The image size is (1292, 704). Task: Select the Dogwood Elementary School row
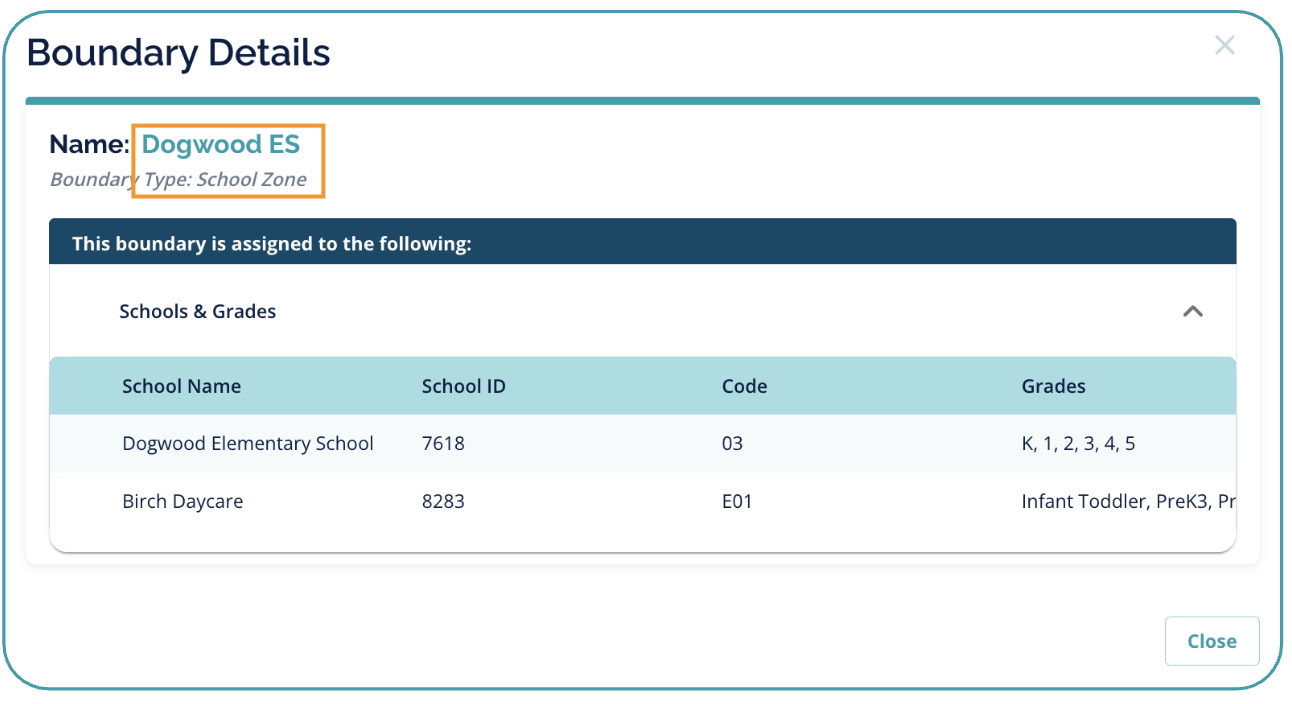pos(248,443)
